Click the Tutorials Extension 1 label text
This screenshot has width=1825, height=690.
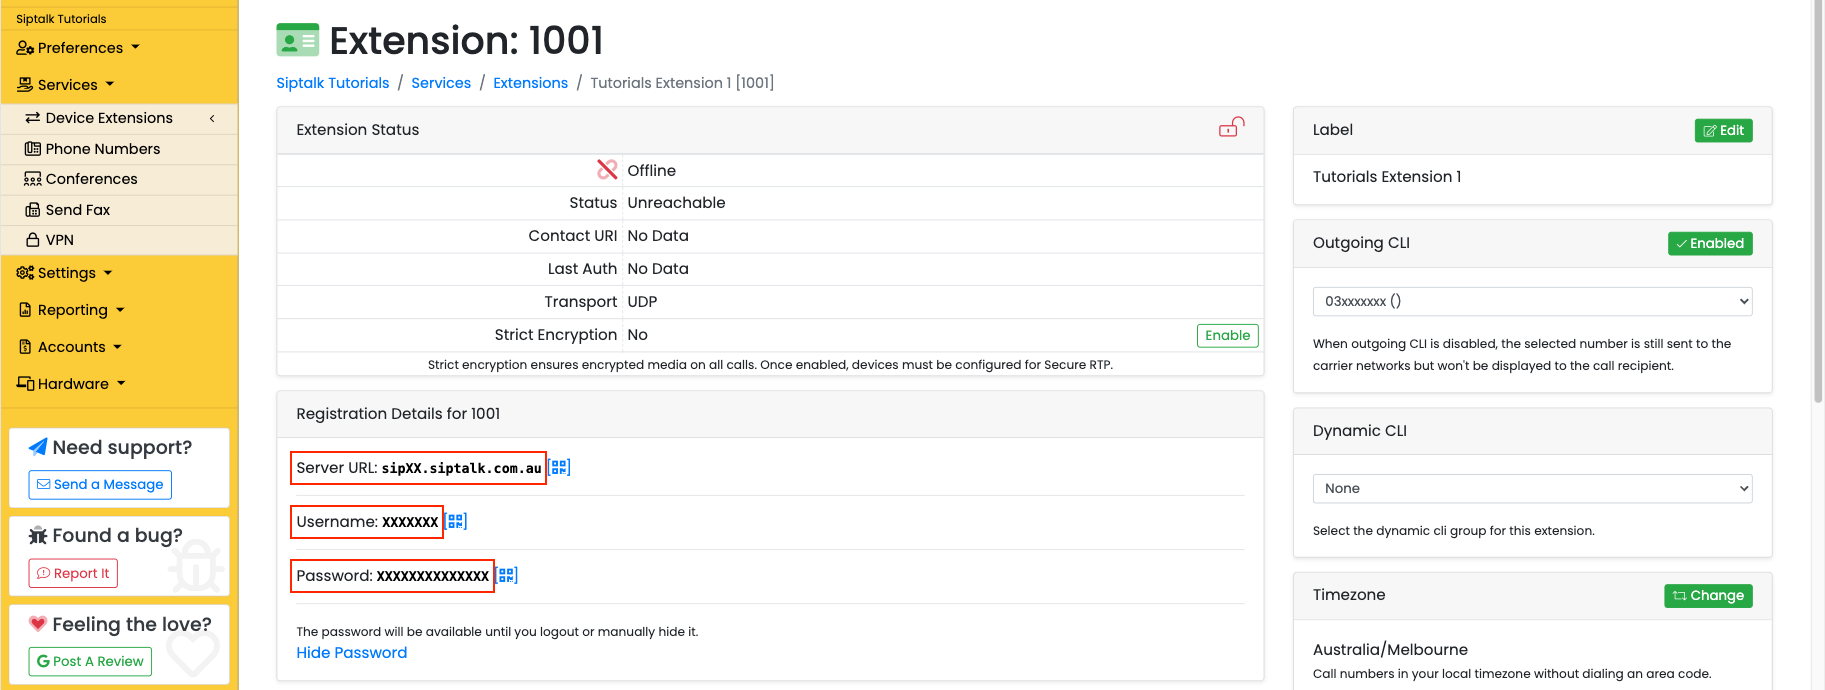click(x=1387, y=176)
